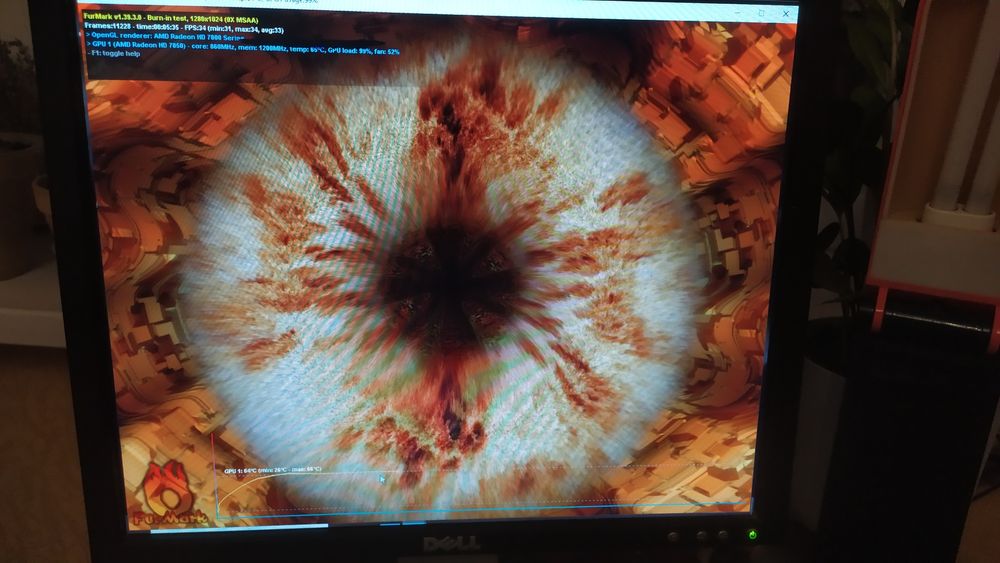Maximize the FurMark window
The height and width of the screenshot is (563, 1000).
coord(761,13)
